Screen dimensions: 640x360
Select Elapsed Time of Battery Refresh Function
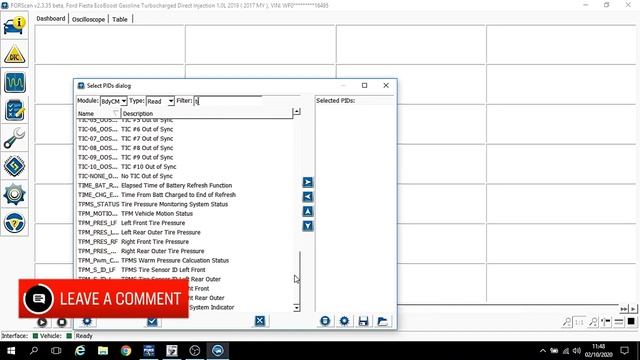tap(184, 185)
